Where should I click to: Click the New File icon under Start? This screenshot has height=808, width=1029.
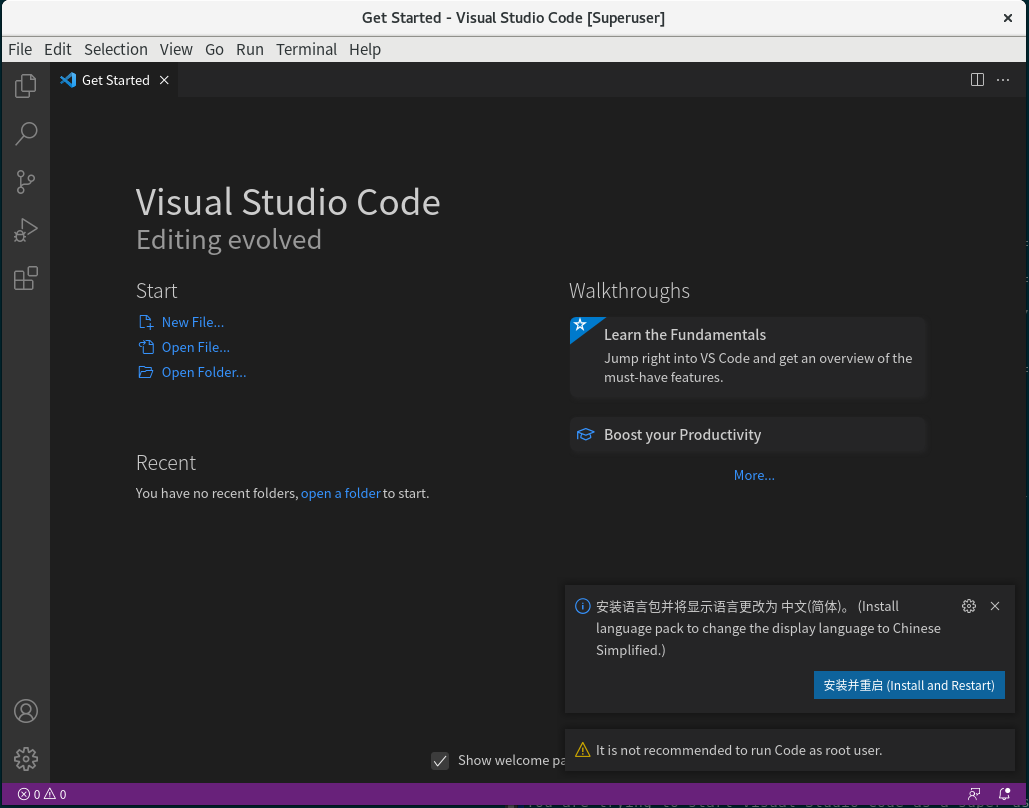click(x=146, y=322)
